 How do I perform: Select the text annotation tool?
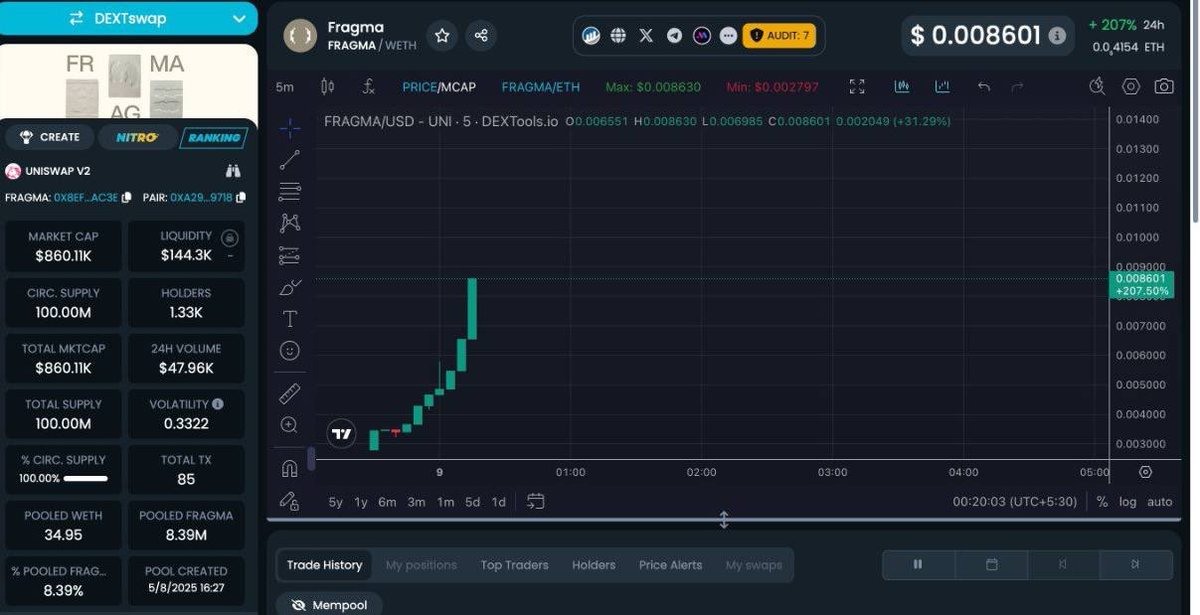click(x=289, y=319)
